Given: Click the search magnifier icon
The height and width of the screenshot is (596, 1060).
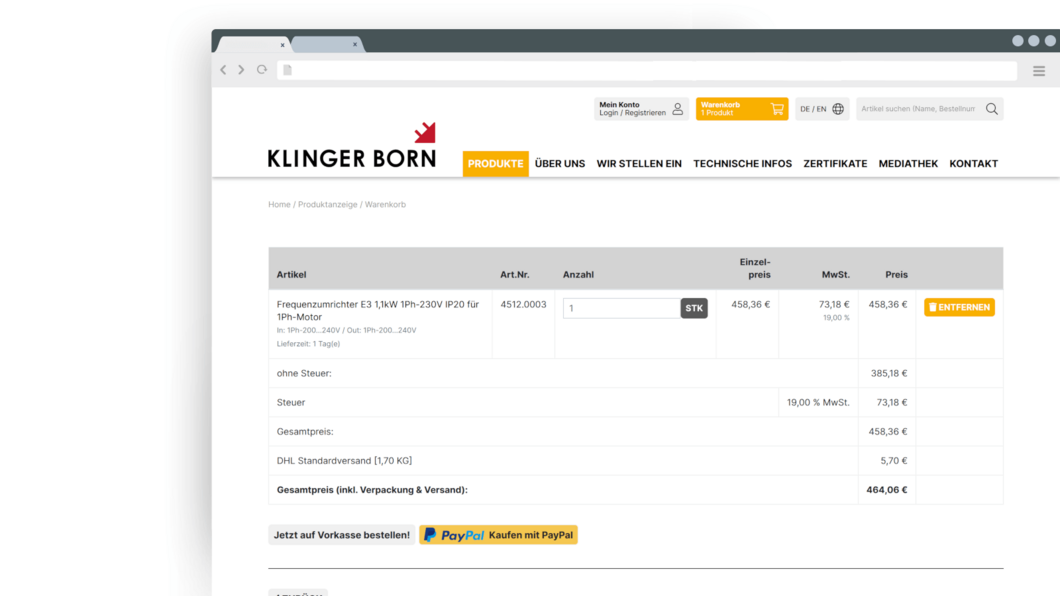Looking at the screenshot, I should tap(991, 109).
